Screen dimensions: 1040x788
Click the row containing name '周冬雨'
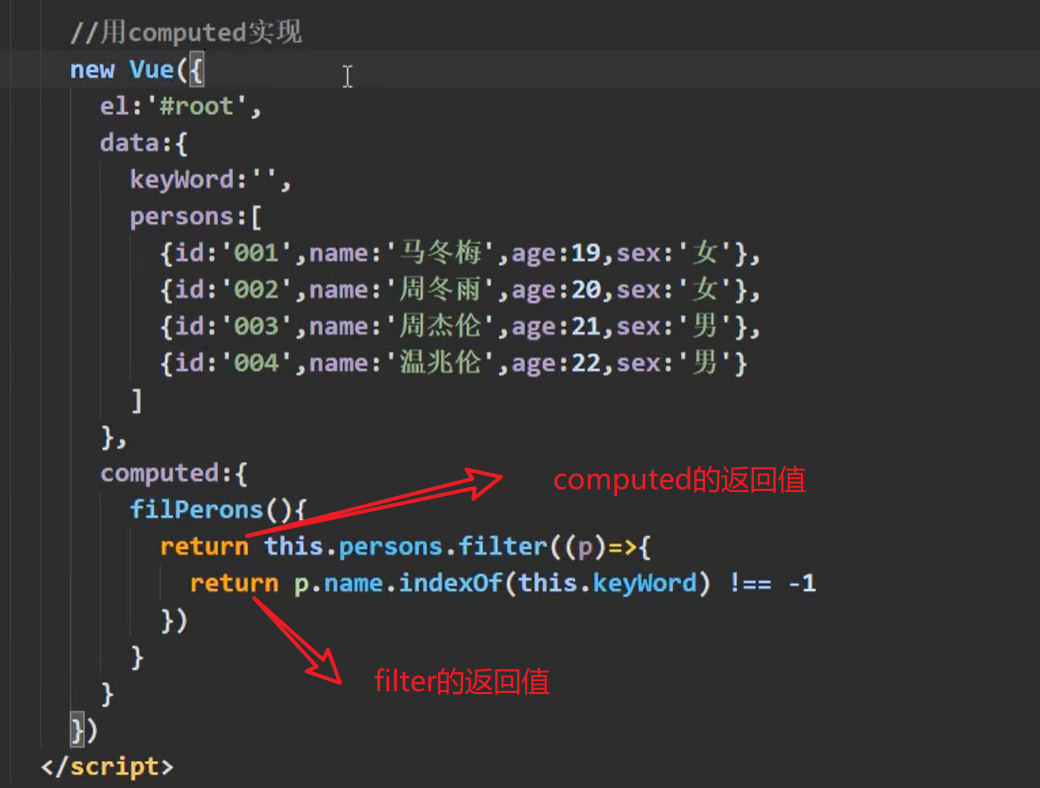pyautogui.click(x=460, y=290)
